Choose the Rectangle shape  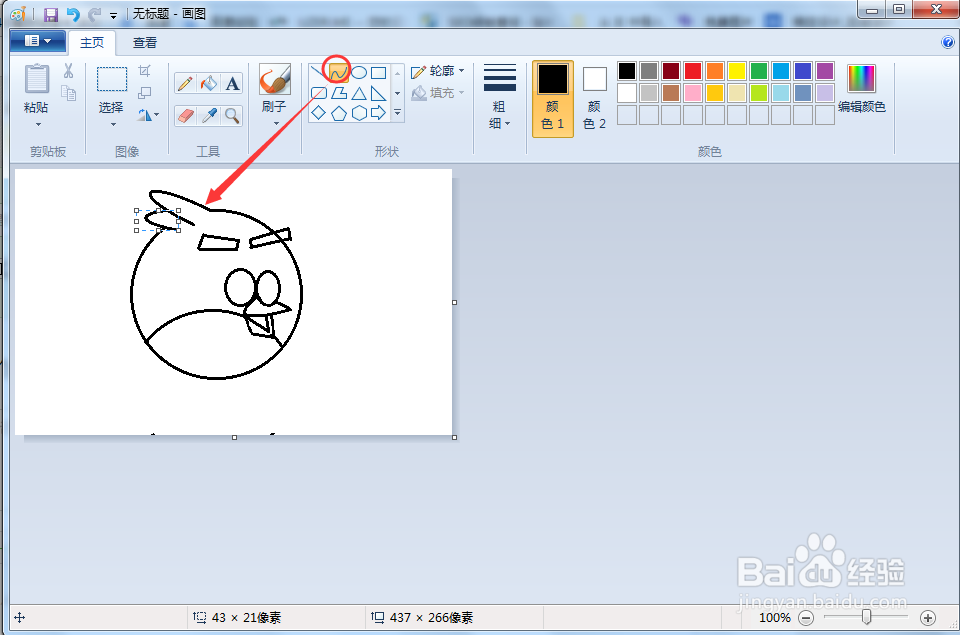(x=379, y=73)
